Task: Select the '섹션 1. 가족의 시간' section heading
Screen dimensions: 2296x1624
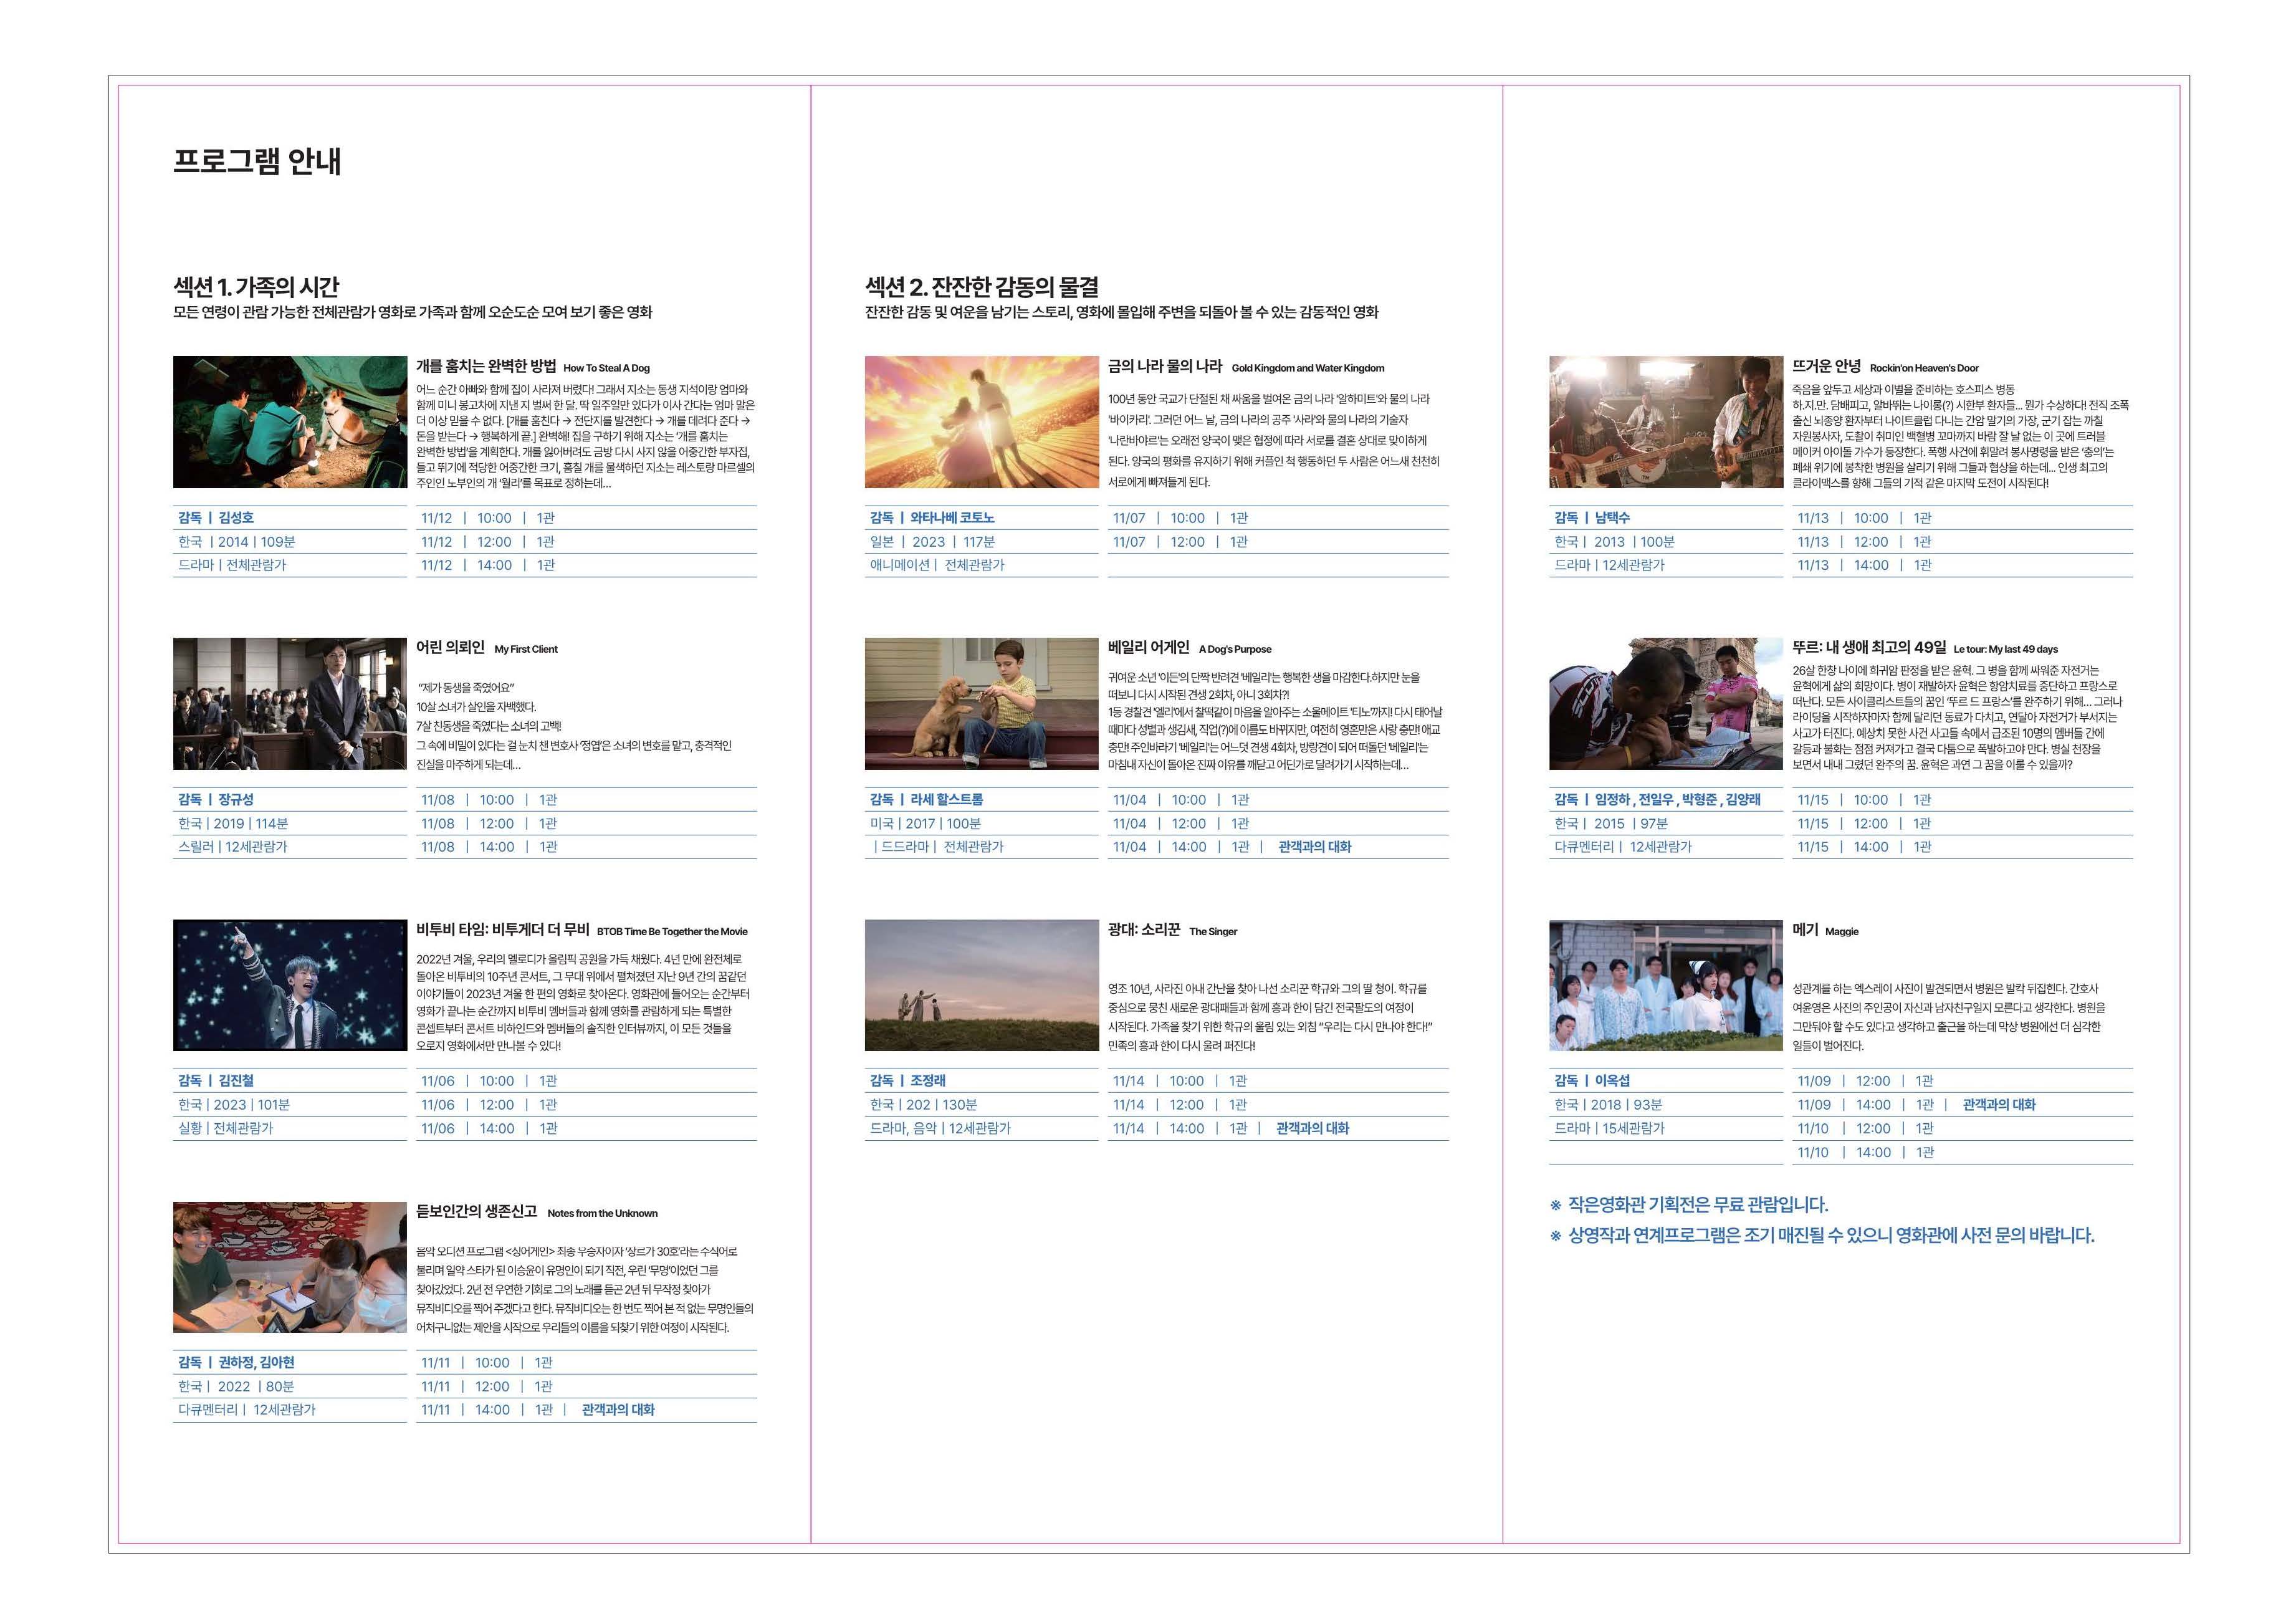Action: coord(256,287)
